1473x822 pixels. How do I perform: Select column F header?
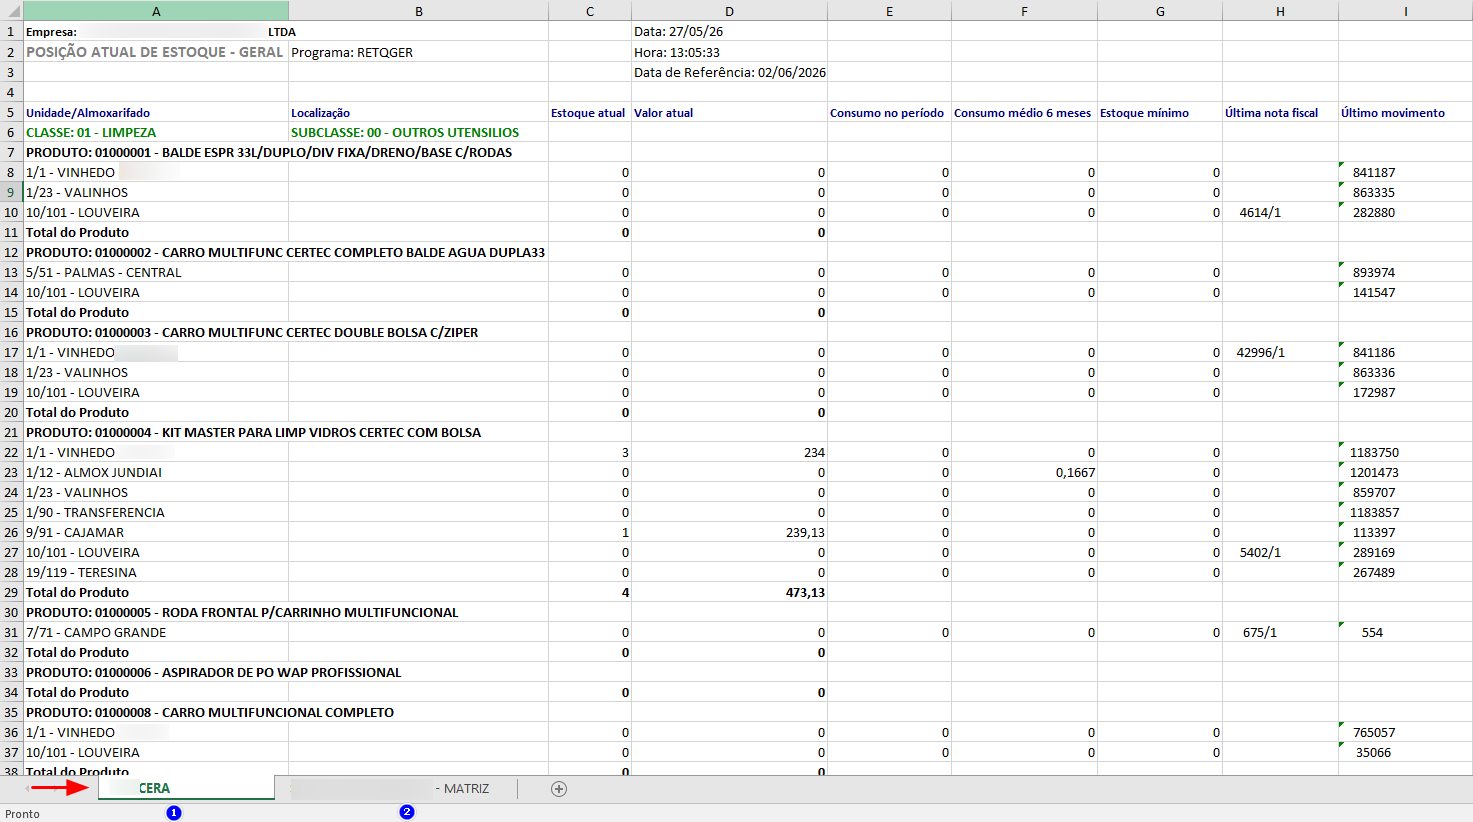[1024, 11]
